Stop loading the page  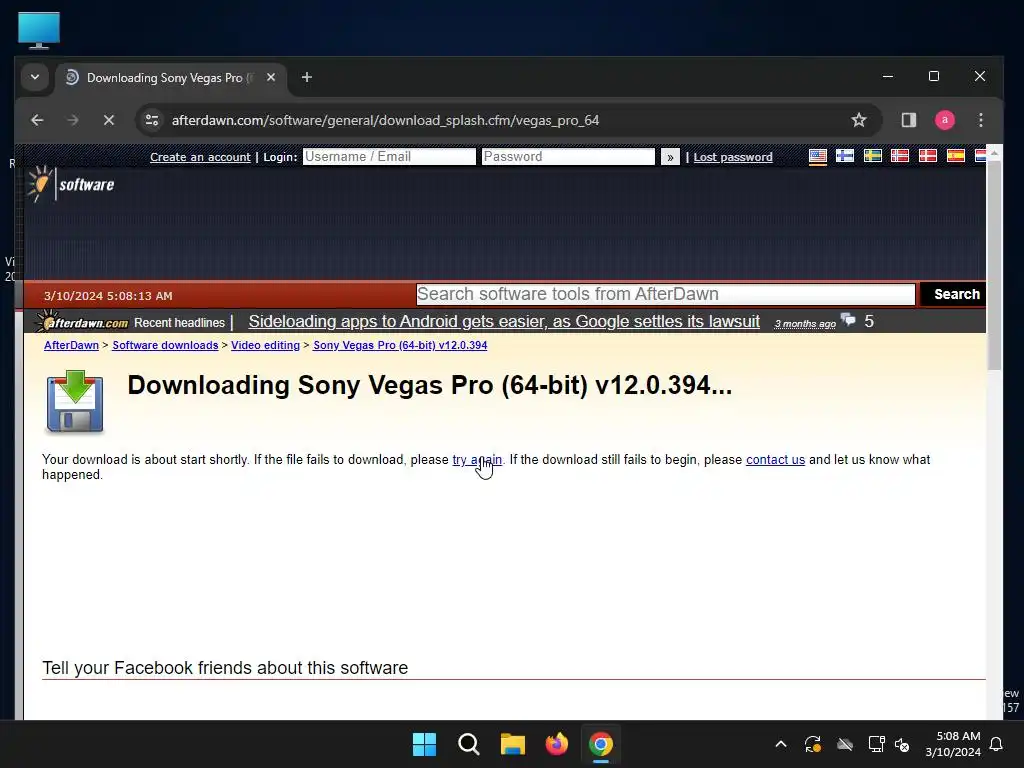click(109, 120)
